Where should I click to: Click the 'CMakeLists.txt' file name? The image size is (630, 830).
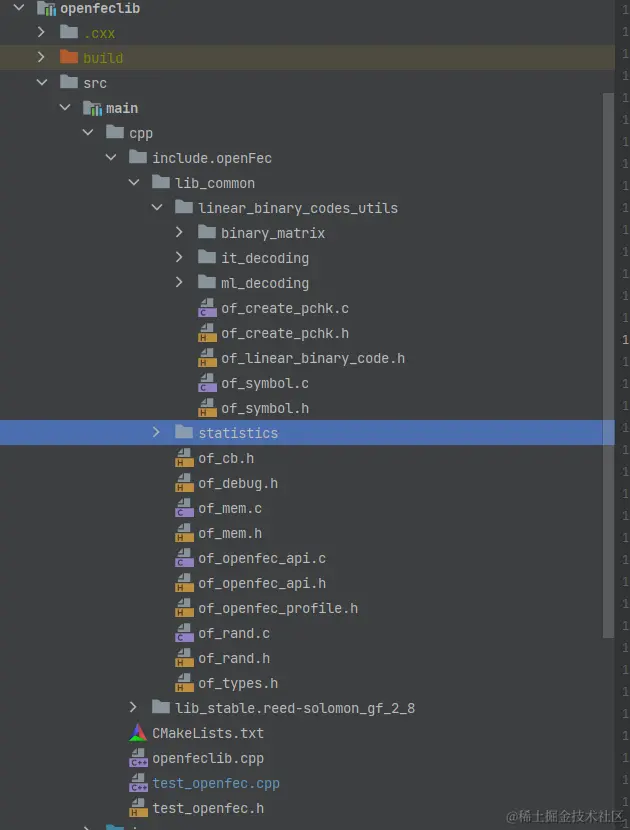(208, 733)
